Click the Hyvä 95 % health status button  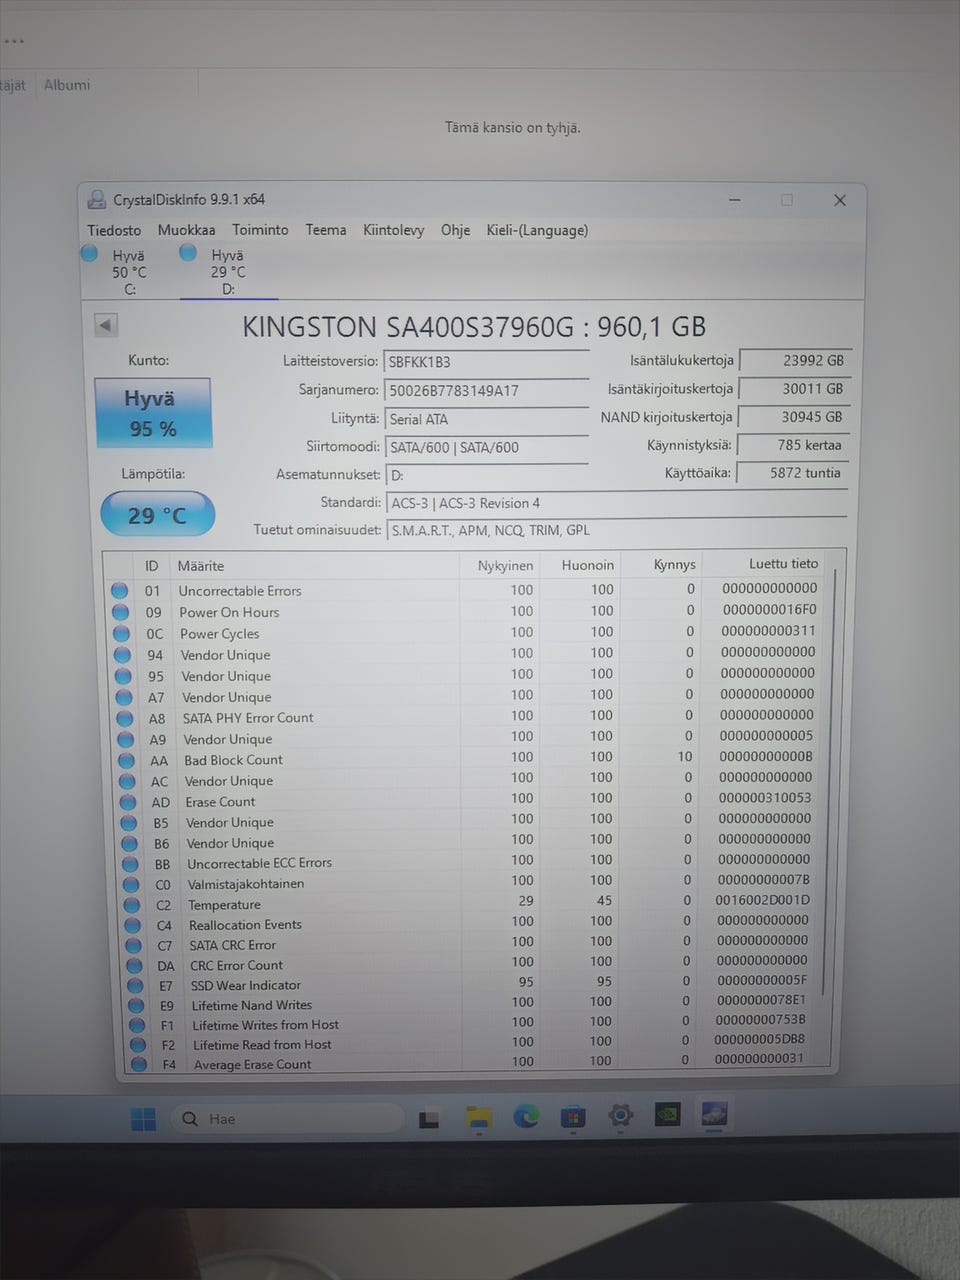(x=152, y=413)
